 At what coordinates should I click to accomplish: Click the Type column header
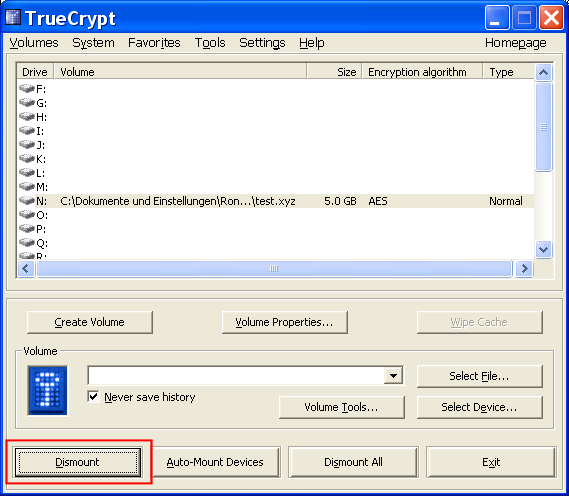[x=509, y=72]
